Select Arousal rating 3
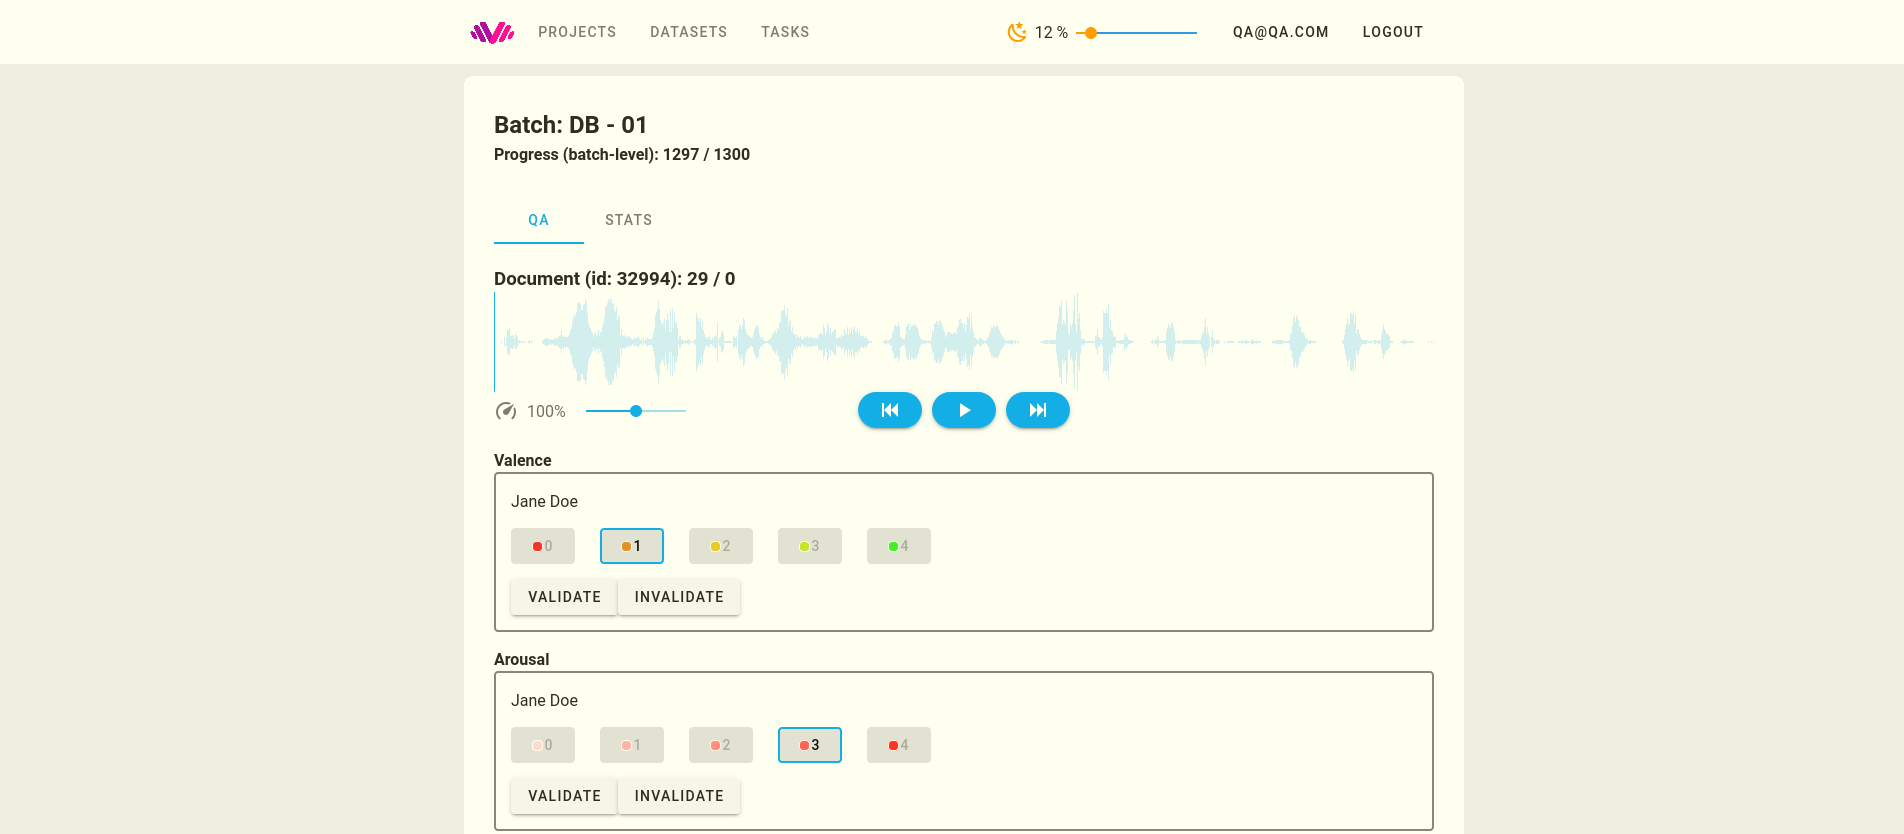The image size is (1904, 834). (x=810, y=745)
